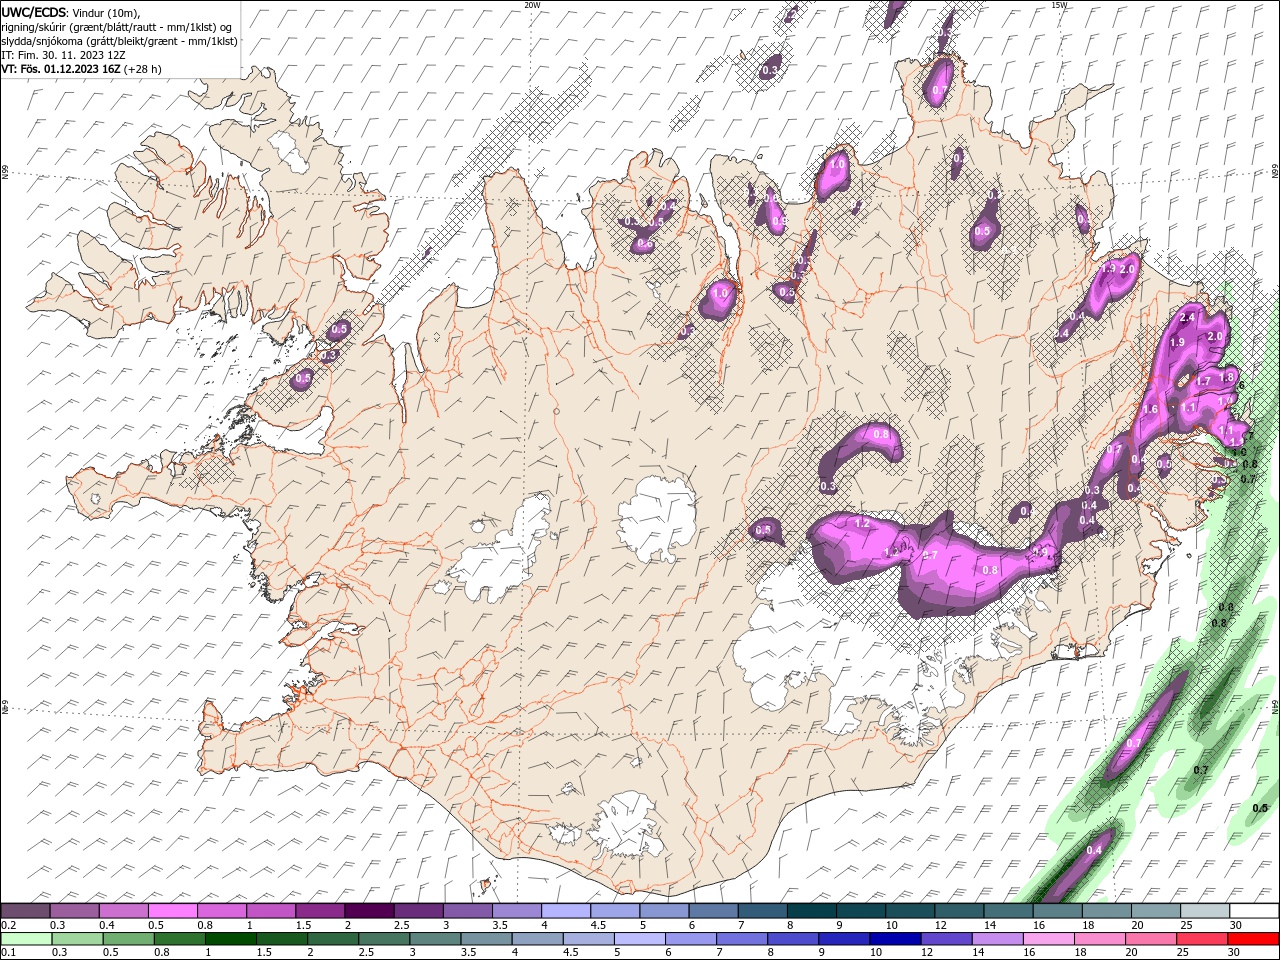
Task: Pick the deep blue 10 rain legend swatch
Action: click(x=894, y=939)
